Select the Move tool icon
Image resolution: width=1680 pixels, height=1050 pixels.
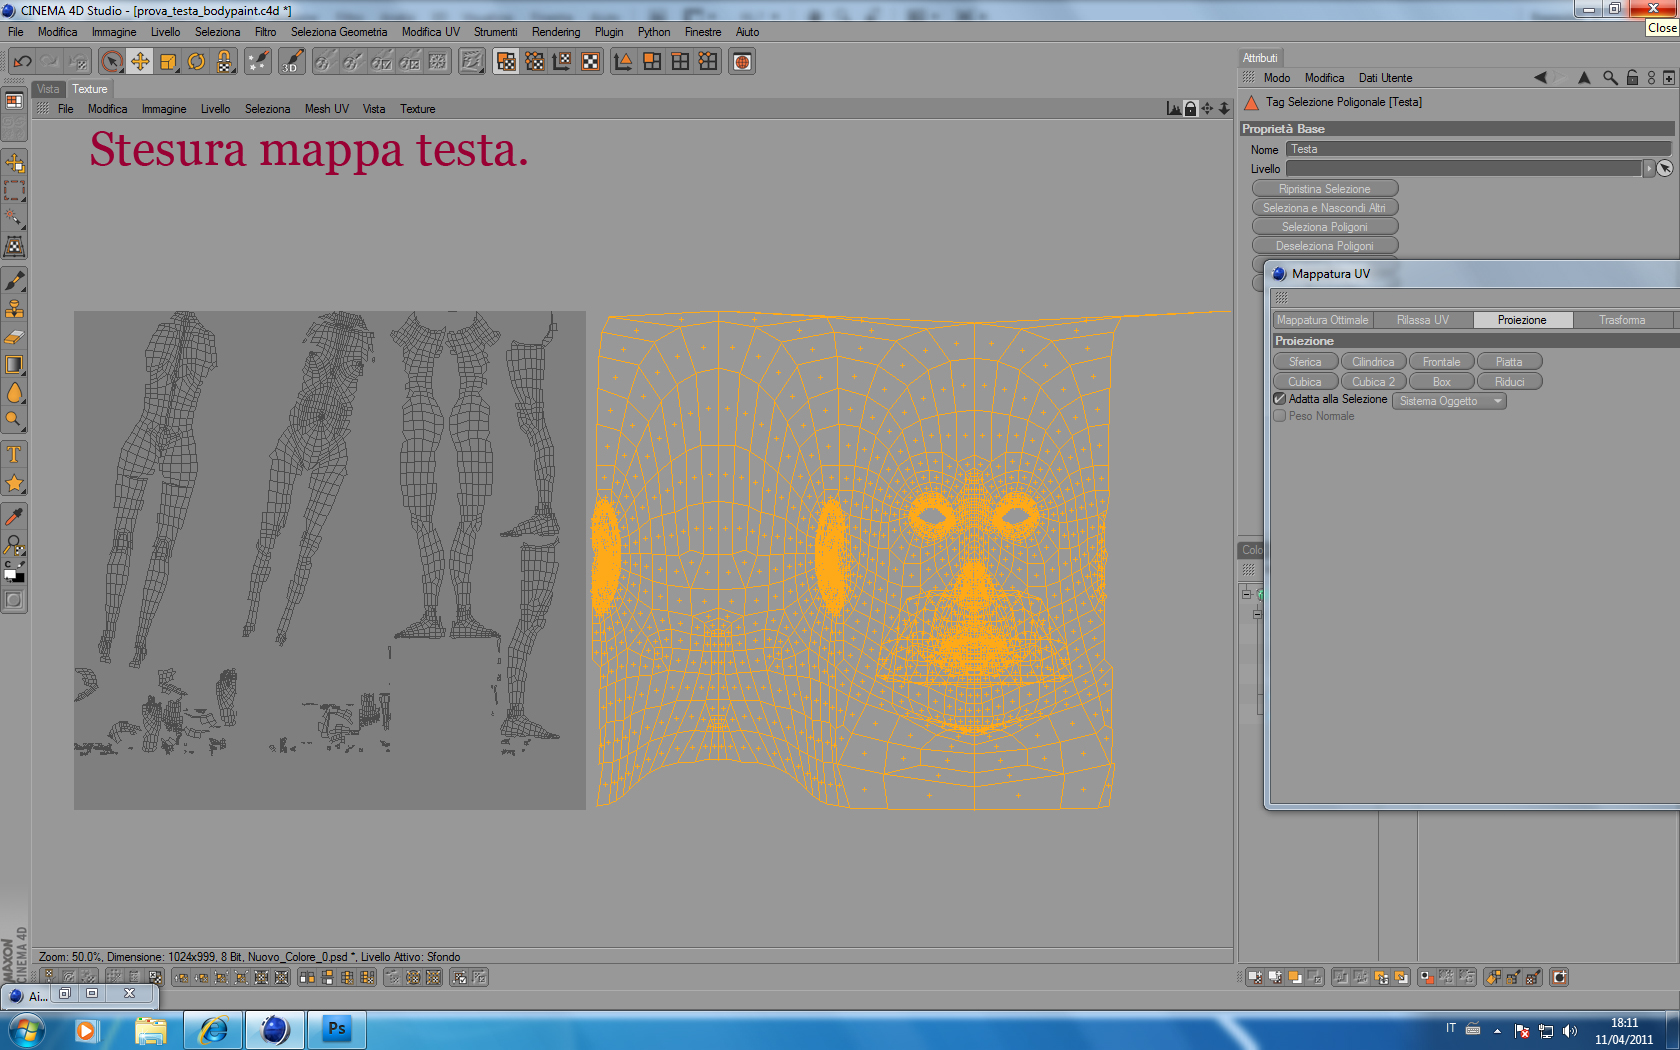click(140, 62)
